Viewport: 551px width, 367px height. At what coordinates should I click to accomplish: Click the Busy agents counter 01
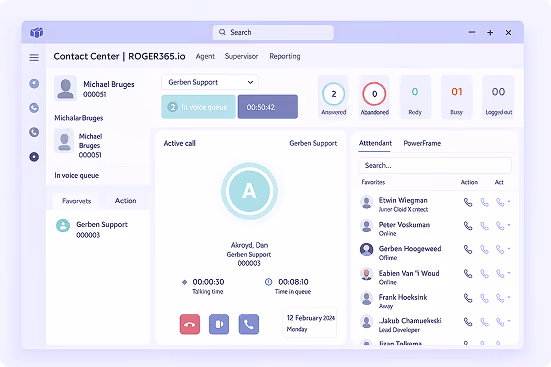[x=456, y=97]
